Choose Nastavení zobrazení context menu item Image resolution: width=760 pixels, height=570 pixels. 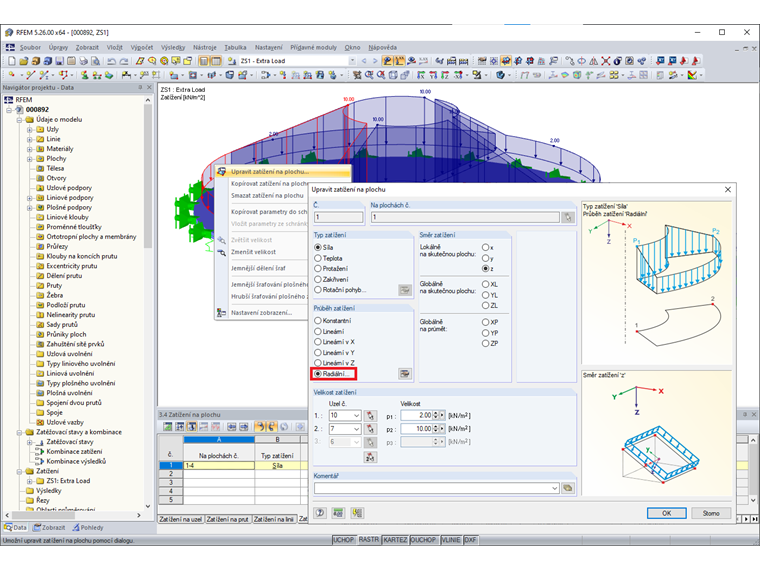click(262, 313)
